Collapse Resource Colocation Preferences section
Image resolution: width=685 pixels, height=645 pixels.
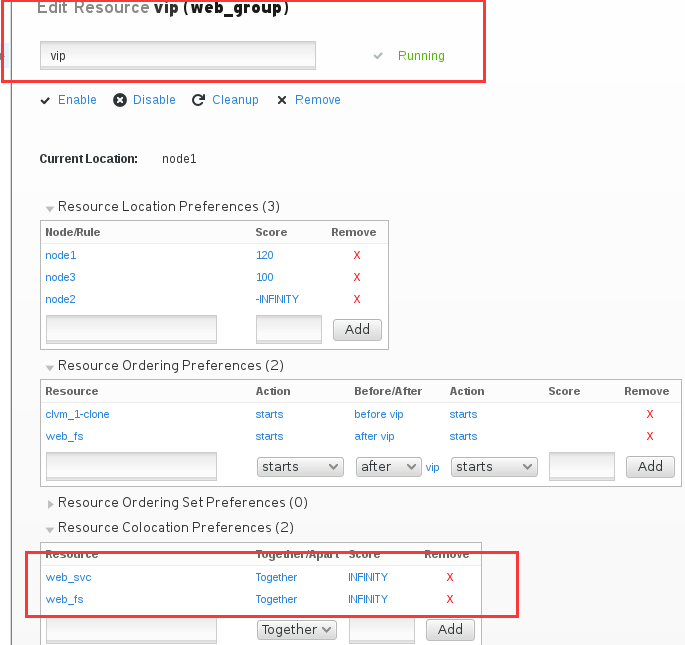click(50, 530)
